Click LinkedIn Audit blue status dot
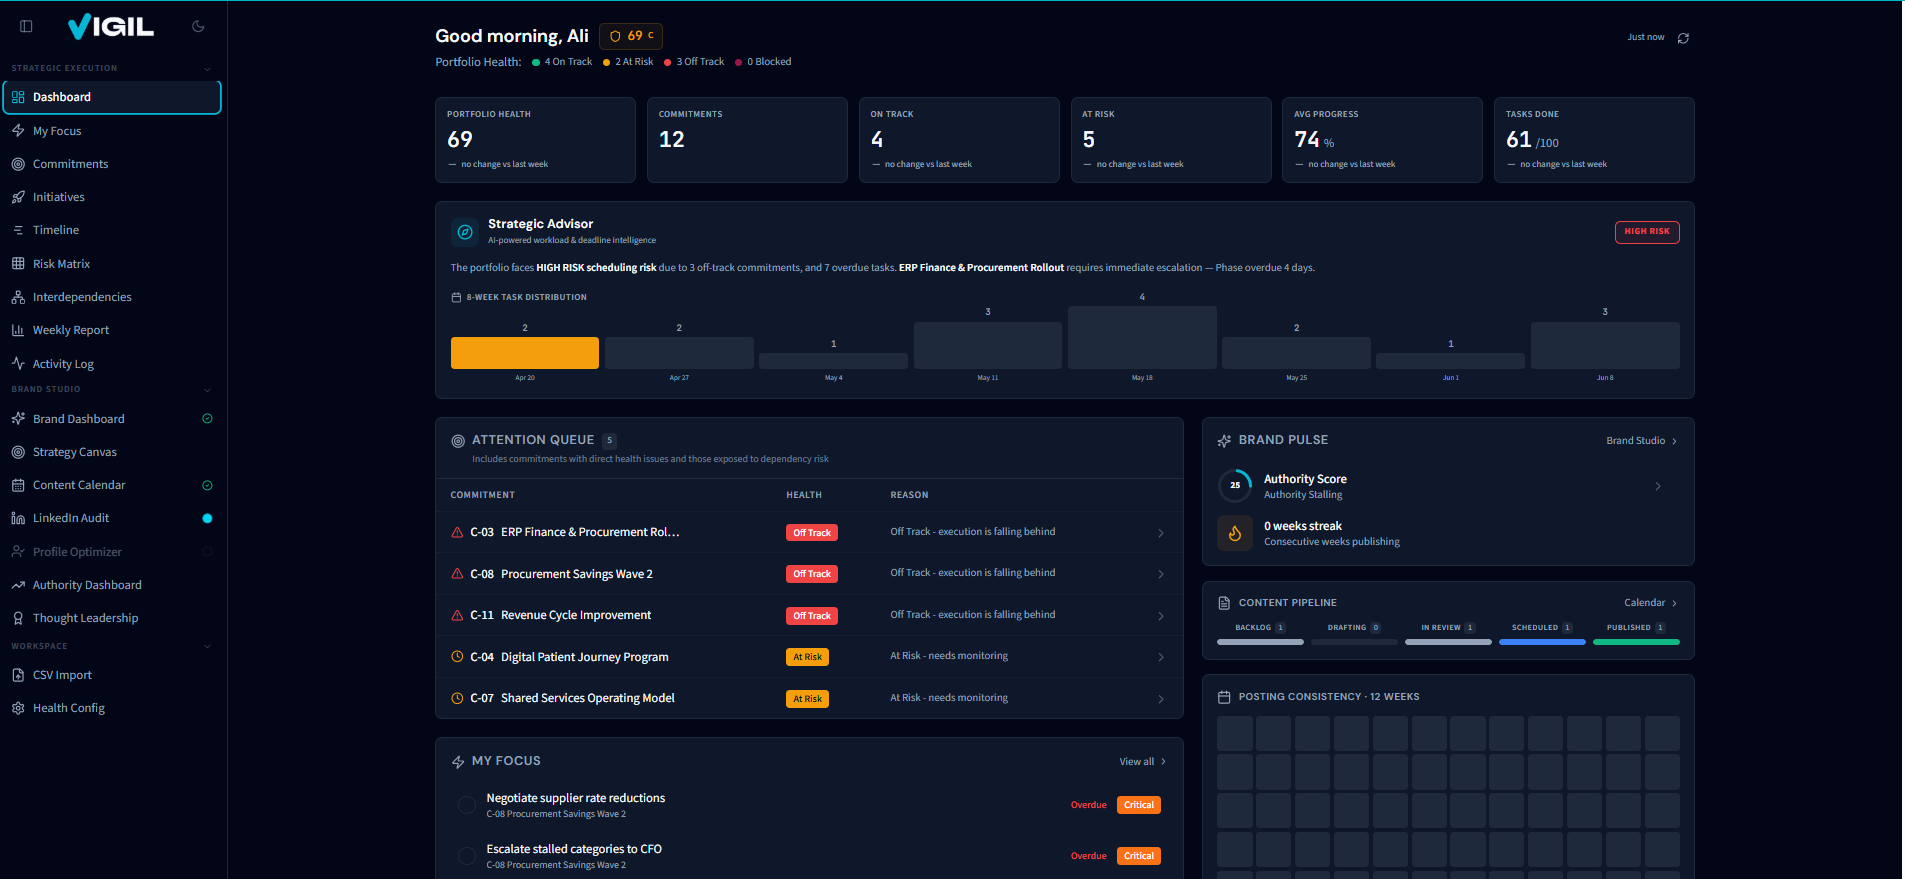The image size is (1905, 879). [207, 518]
